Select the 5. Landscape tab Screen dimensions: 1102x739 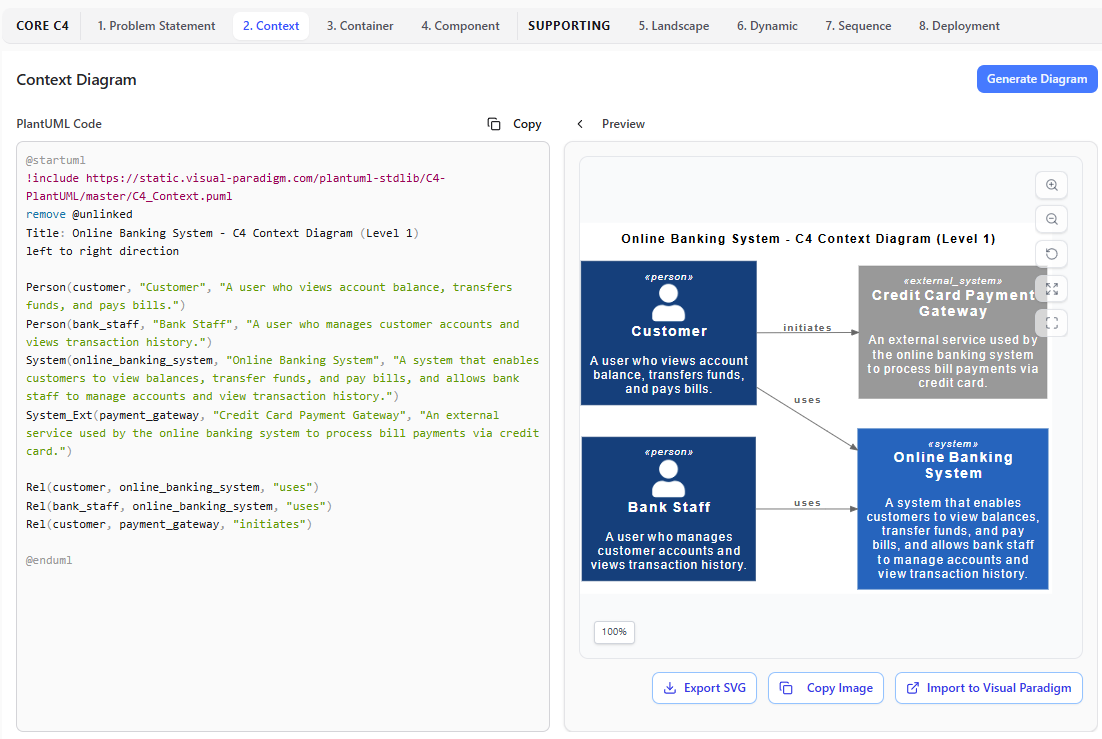pos(673,26)
